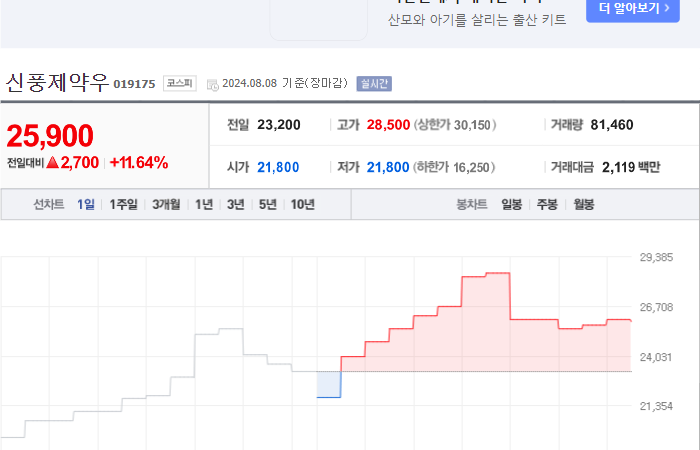Click the stock name 신풍제약우

[x=57, y=83]
